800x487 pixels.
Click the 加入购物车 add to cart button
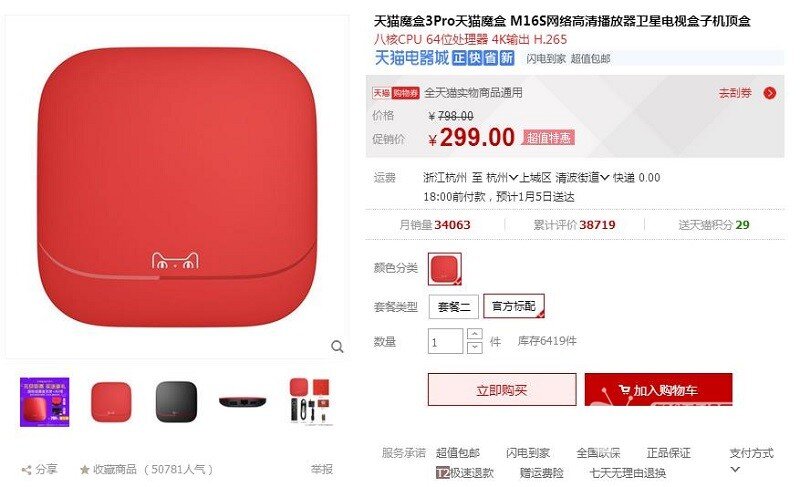658,390
